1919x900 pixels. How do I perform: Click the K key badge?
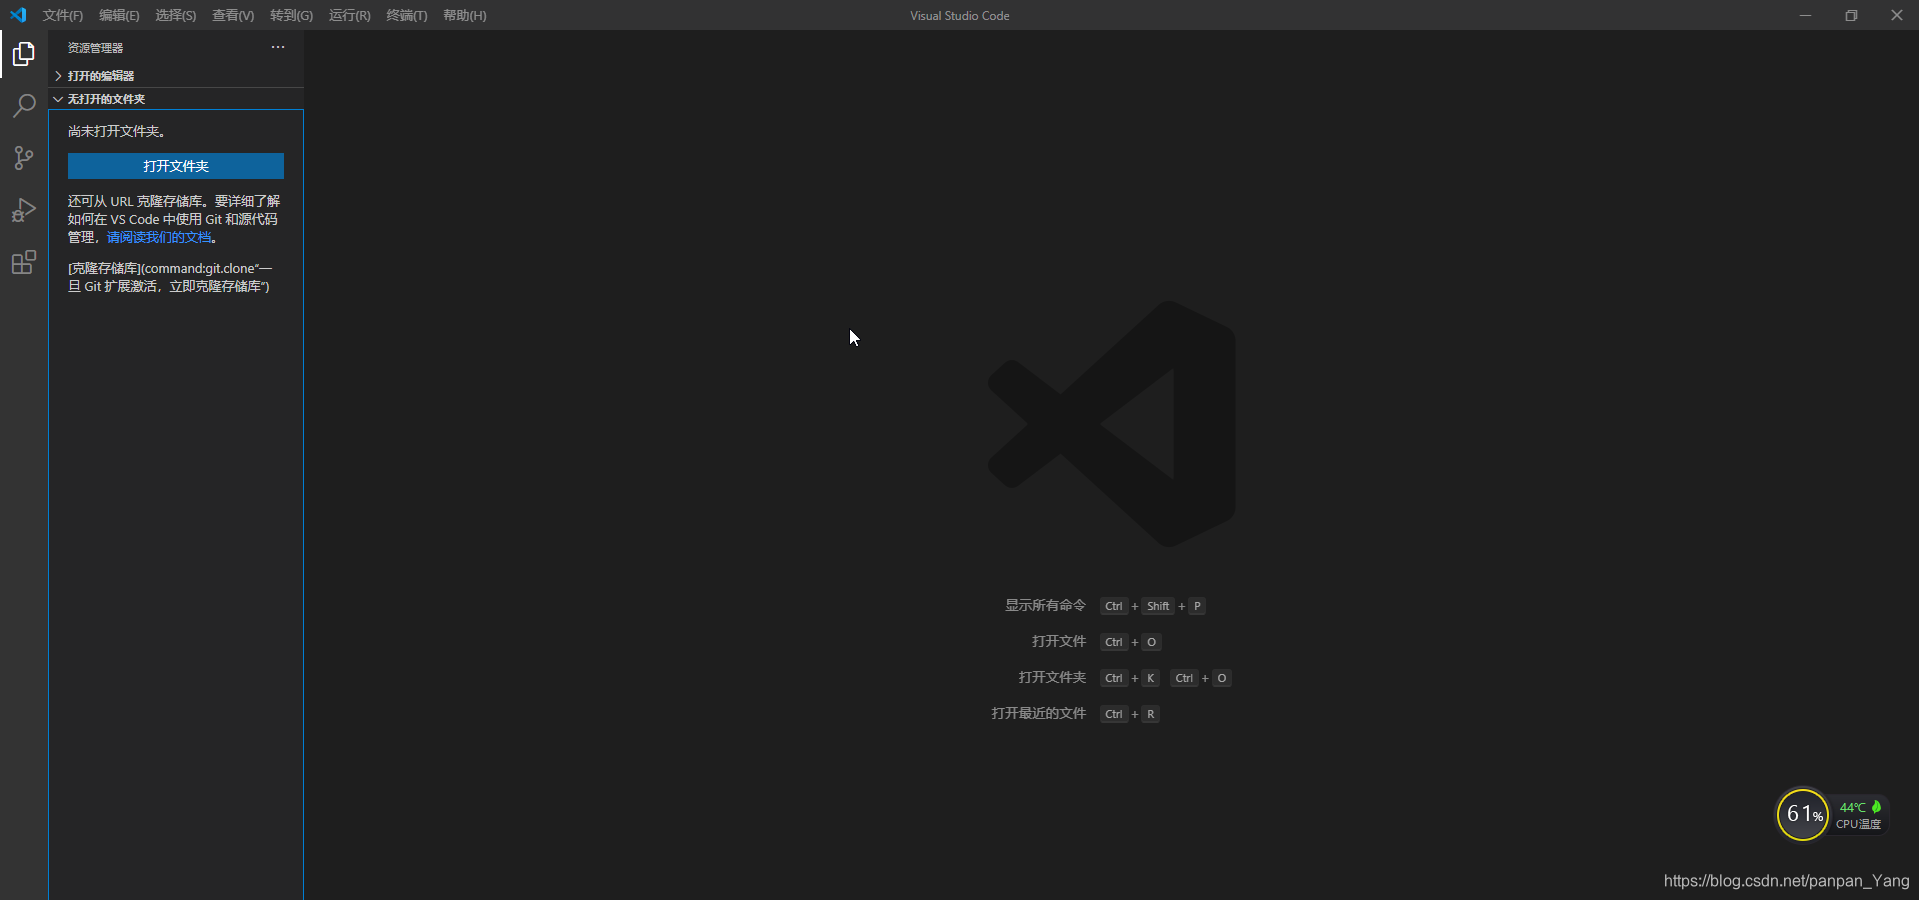[1151, 678]
